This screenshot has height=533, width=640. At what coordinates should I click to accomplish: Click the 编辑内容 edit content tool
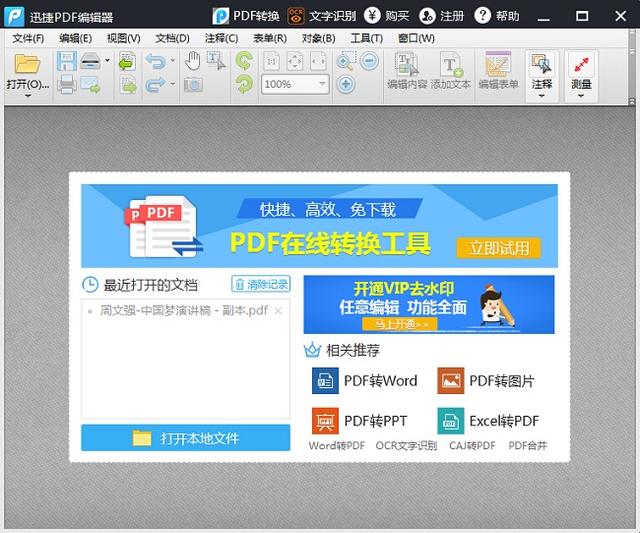point(407,70)
